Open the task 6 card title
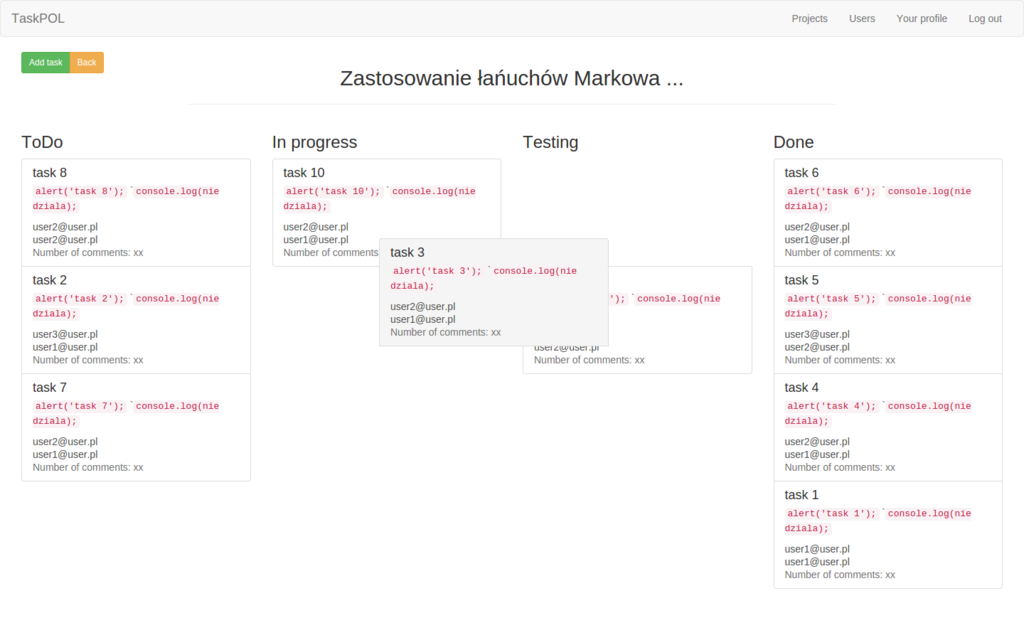 point(801,173)
